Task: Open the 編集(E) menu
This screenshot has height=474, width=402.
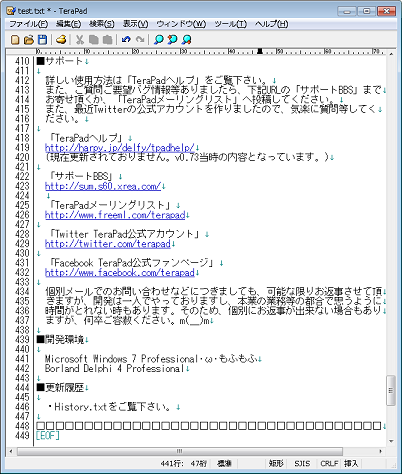Action: click(68, 24)
